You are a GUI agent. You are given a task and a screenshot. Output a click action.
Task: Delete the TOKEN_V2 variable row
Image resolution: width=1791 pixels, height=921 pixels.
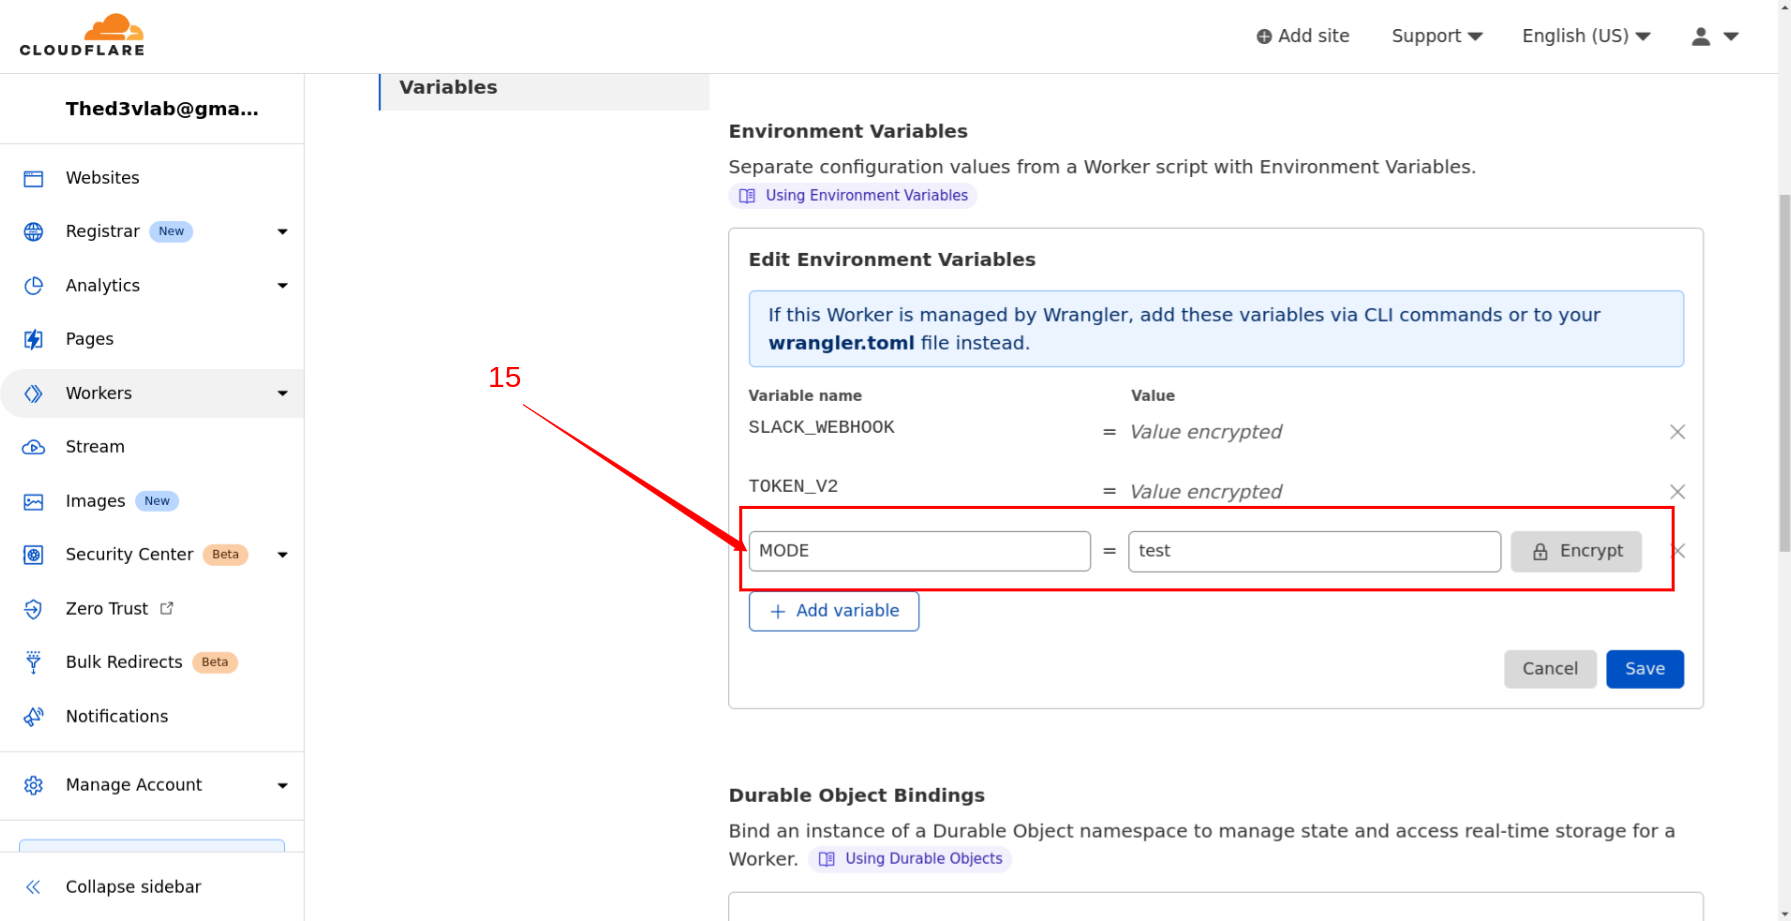(1677, 492)
